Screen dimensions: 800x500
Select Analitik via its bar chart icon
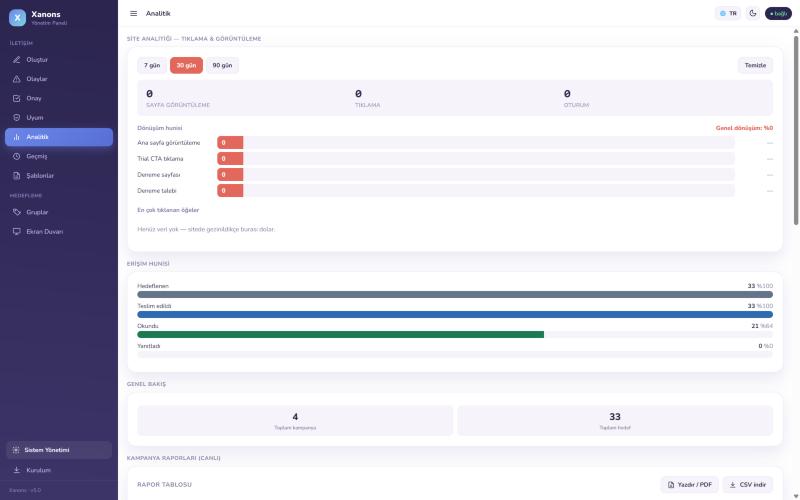[16, 137]
